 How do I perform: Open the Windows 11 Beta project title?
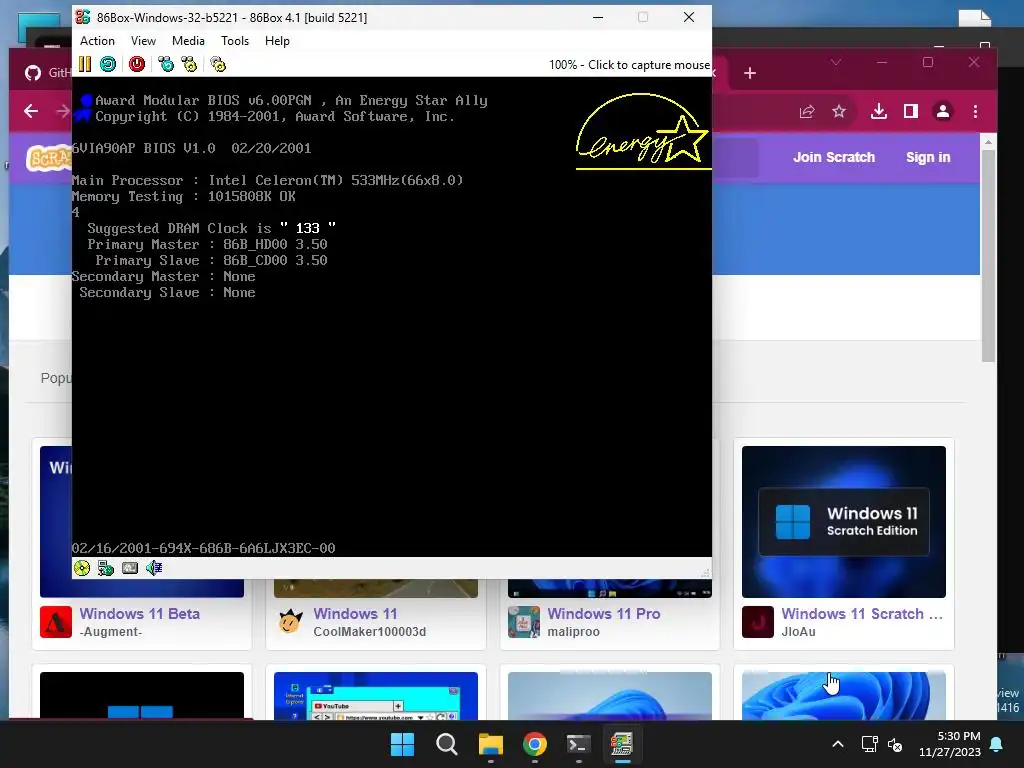tap(140, 614)
